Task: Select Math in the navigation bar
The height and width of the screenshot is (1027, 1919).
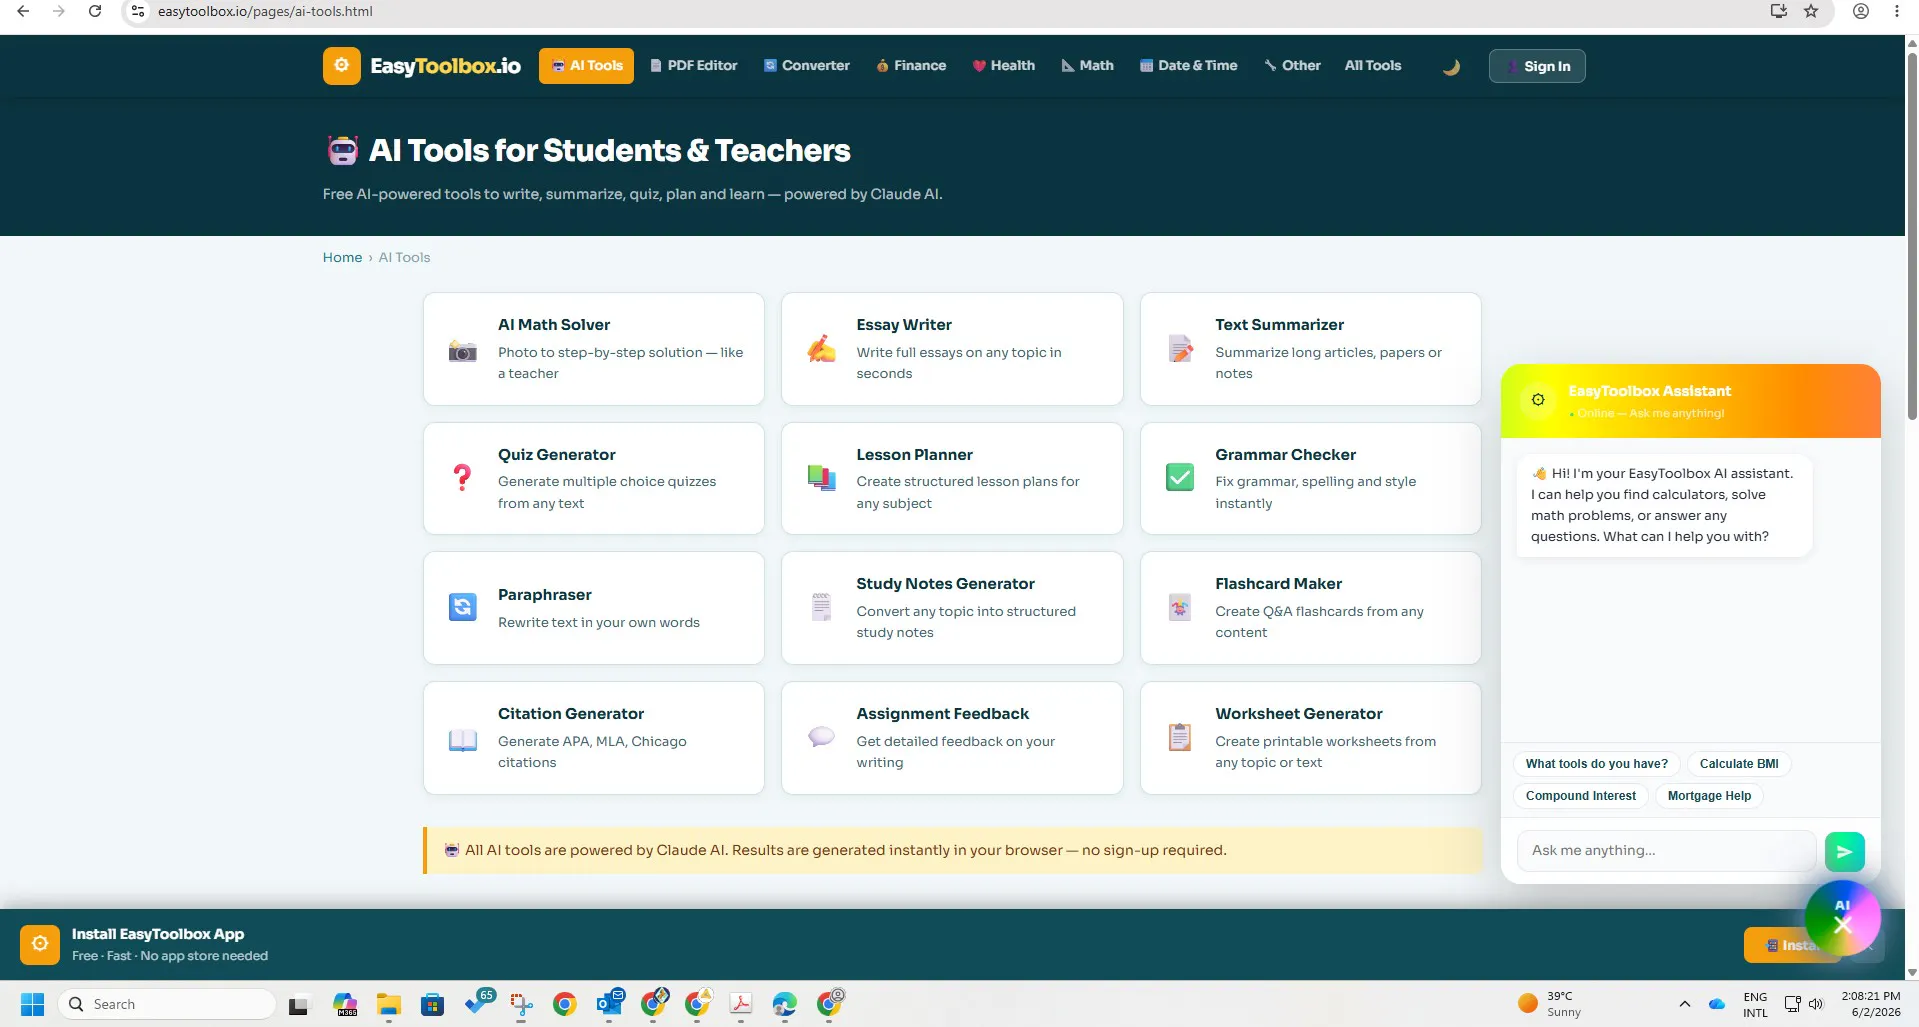Action: coord(1087,66)
